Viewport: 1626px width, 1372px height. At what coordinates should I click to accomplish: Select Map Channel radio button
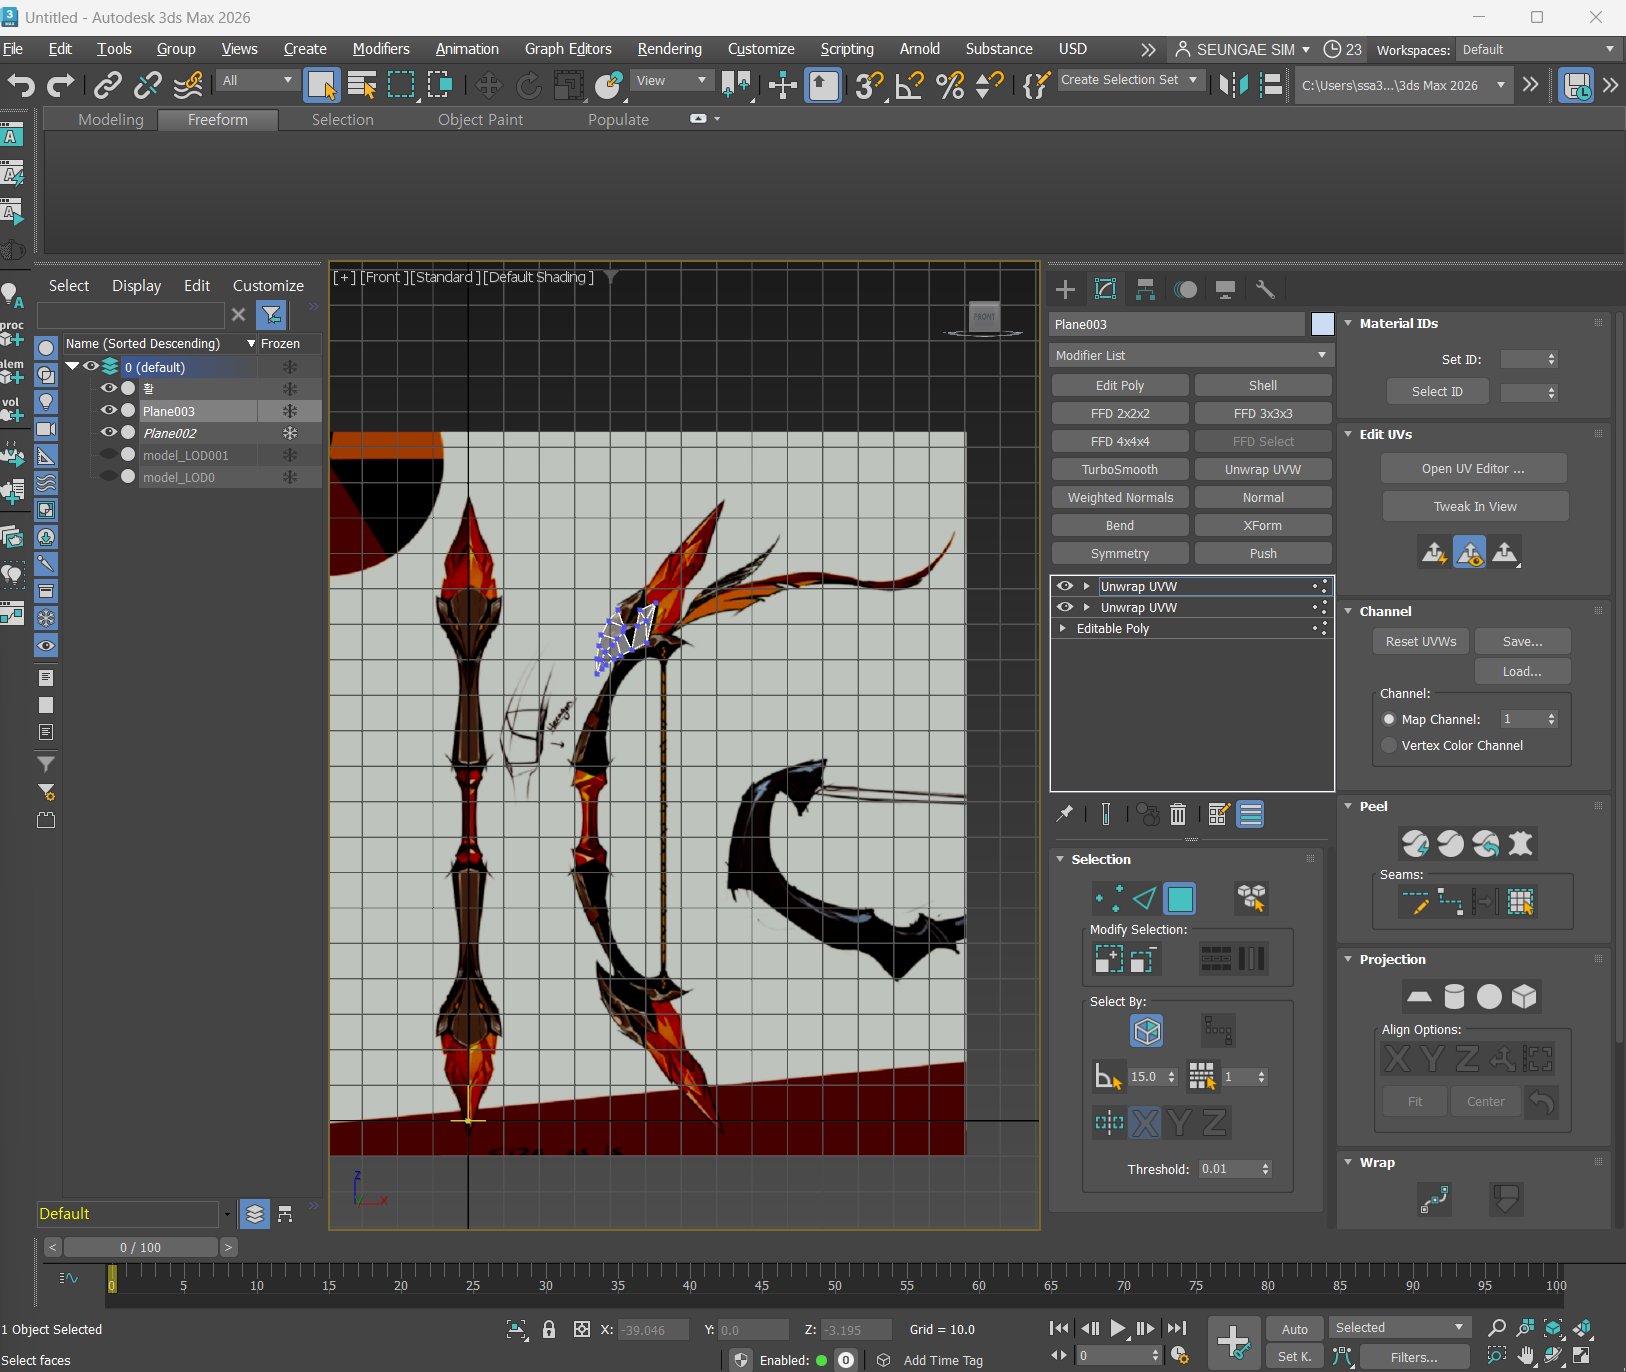1389,719
